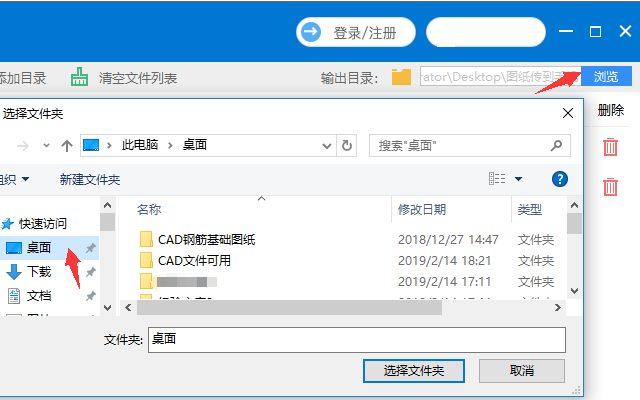This screenshot has height=400, width=640.
Task: Click the 取消 cancel button
Action: 522,371
